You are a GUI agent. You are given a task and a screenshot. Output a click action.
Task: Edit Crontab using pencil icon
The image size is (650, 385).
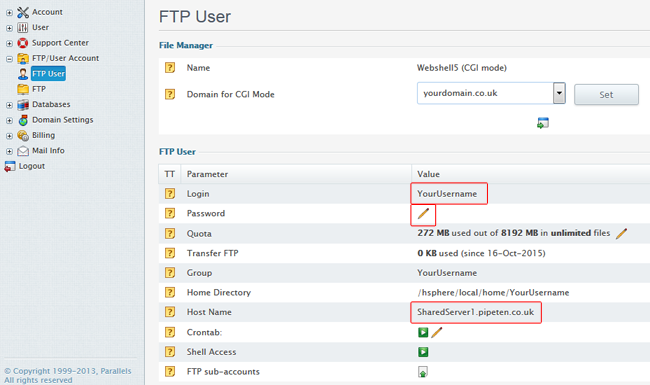[x=437, y=332]
